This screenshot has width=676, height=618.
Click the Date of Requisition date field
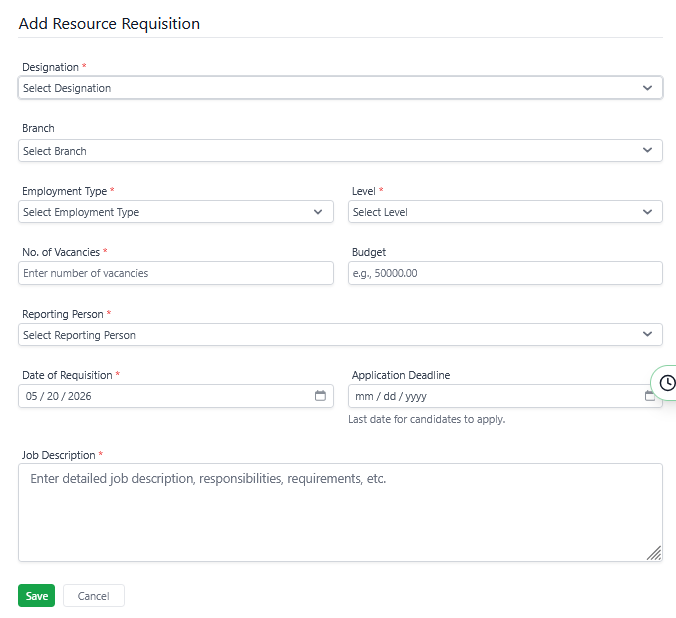click(176, 396)
